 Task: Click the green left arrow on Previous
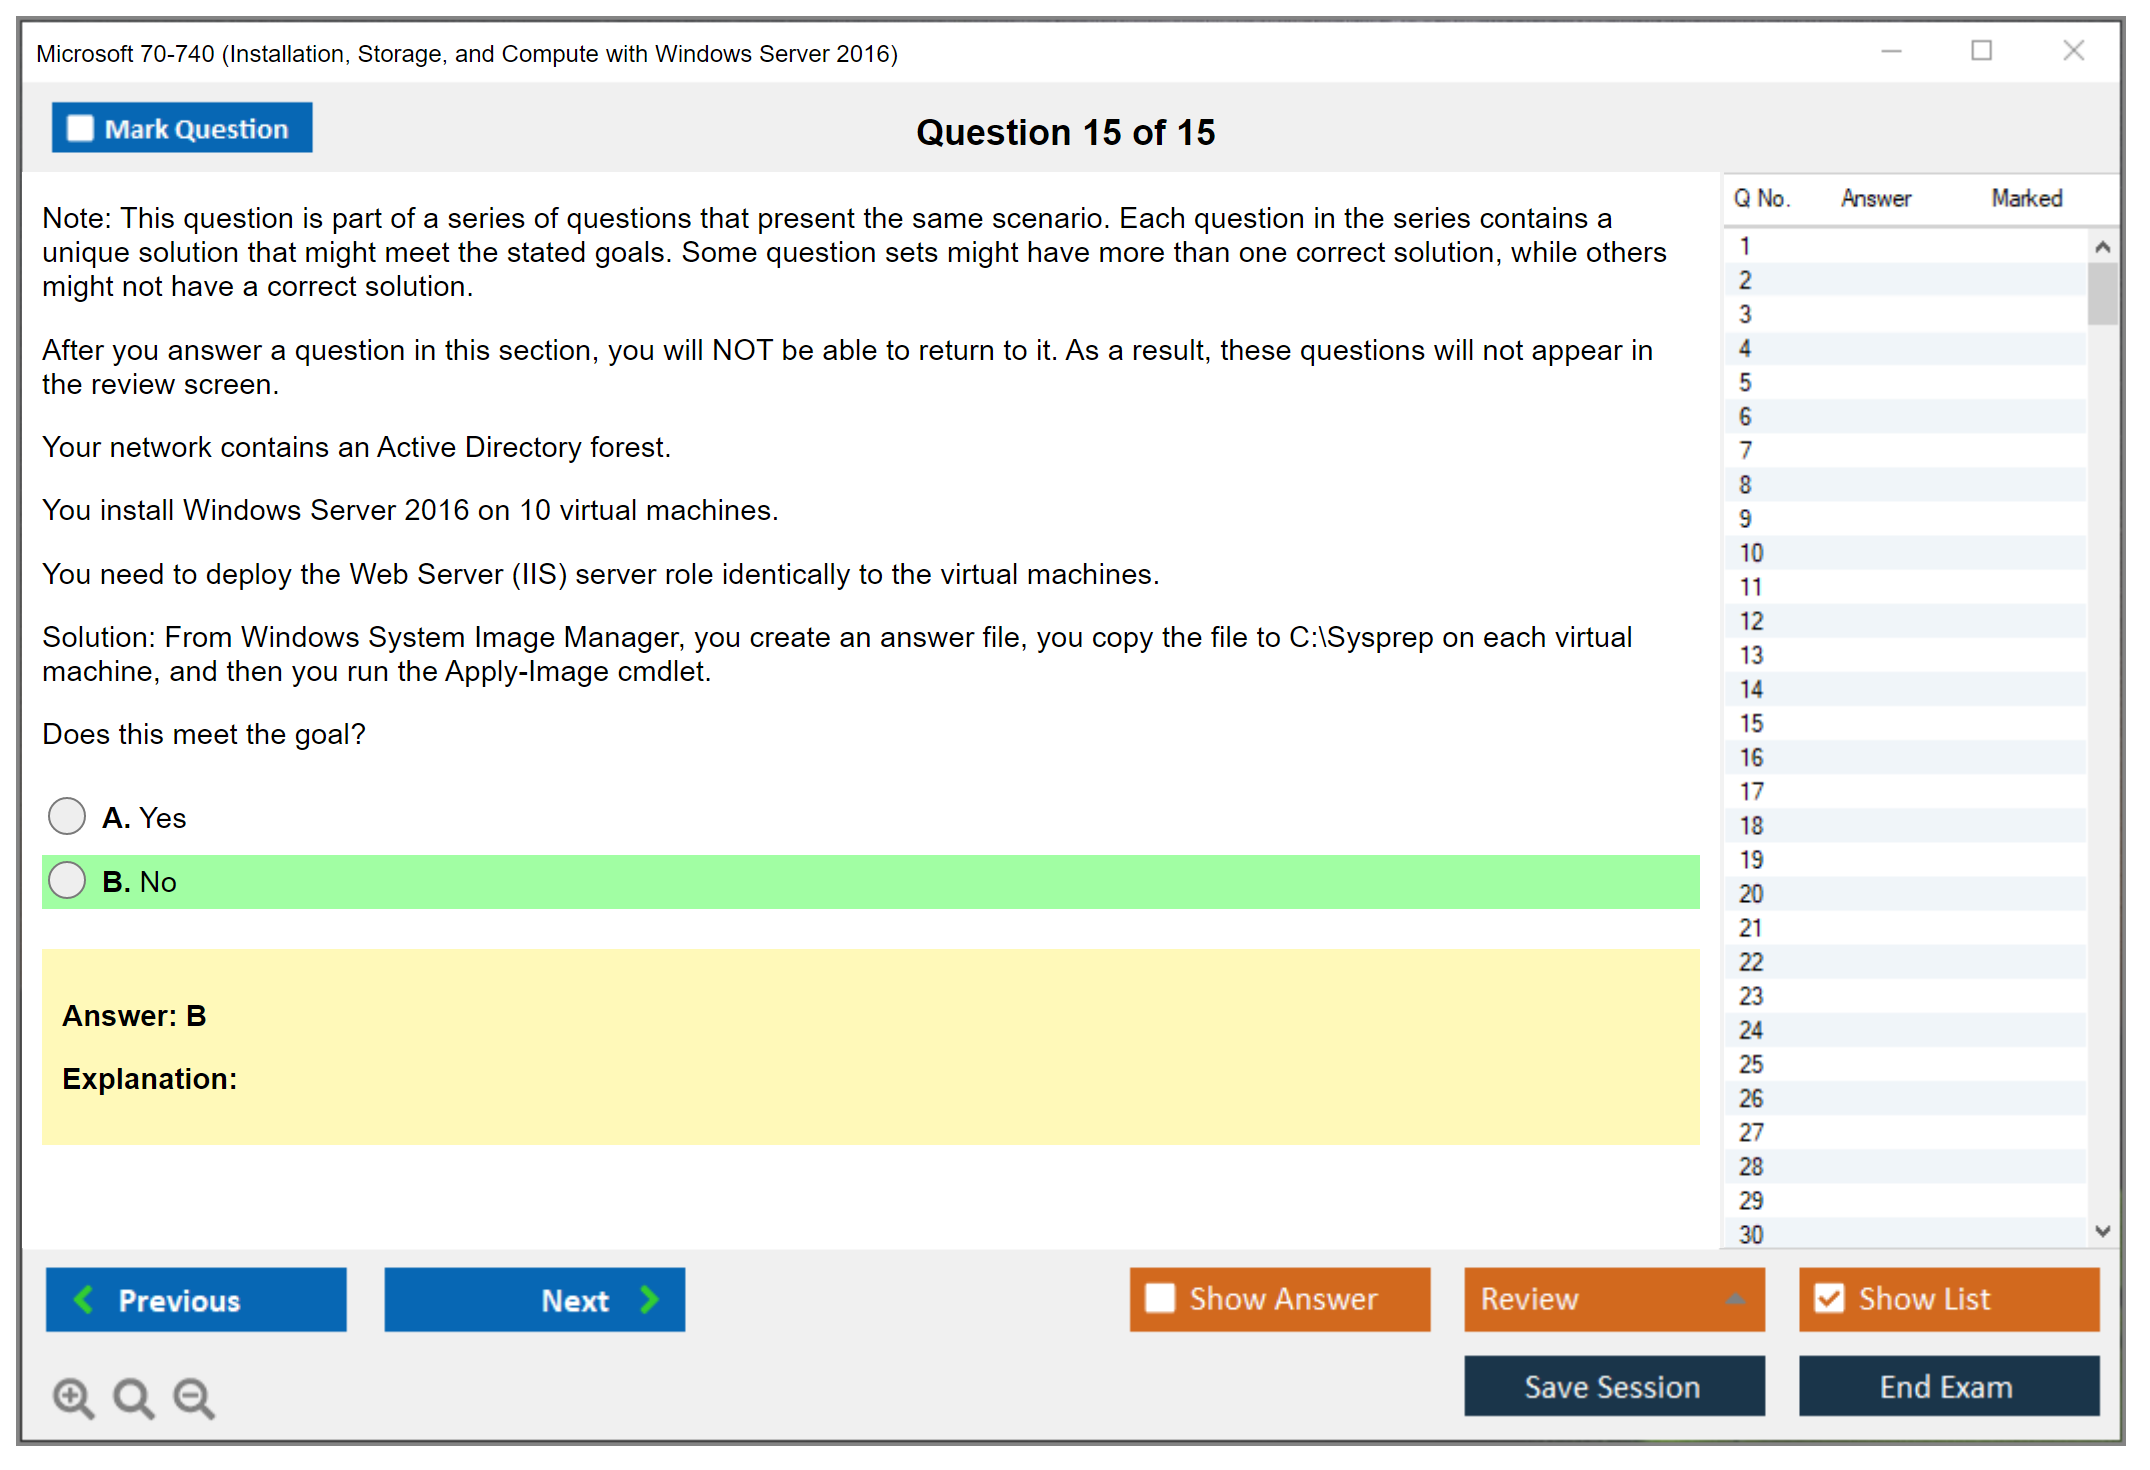pos(84,1299)
